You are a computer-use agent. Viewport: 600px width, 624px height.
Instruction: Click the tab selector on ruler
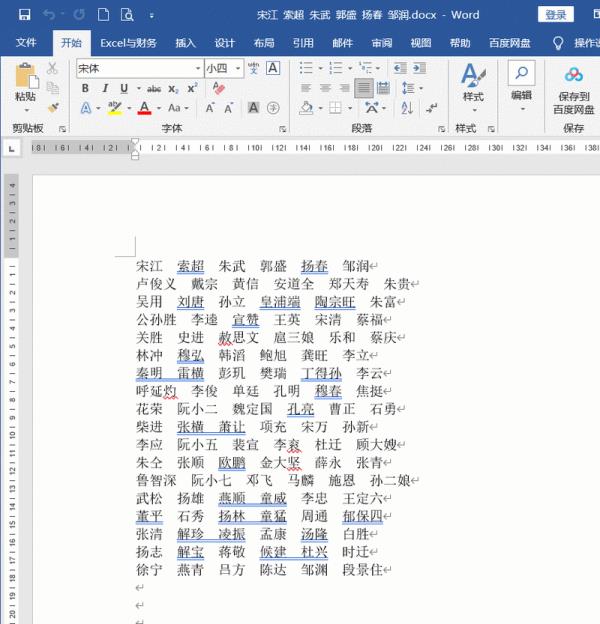(x=12, y=148)
